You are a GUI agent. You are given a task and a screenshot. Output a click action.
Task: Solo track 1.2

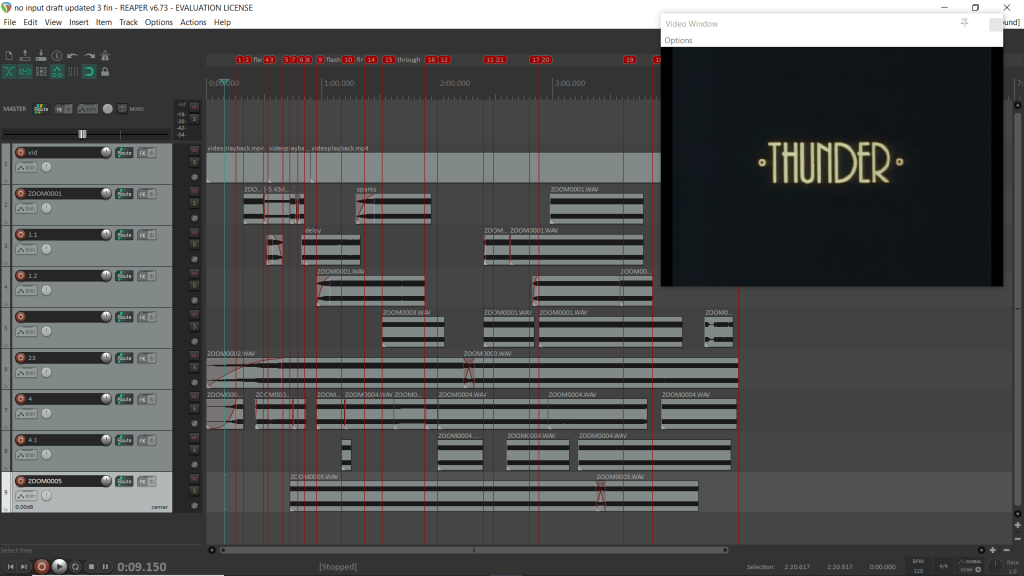(x=194, y=285)
